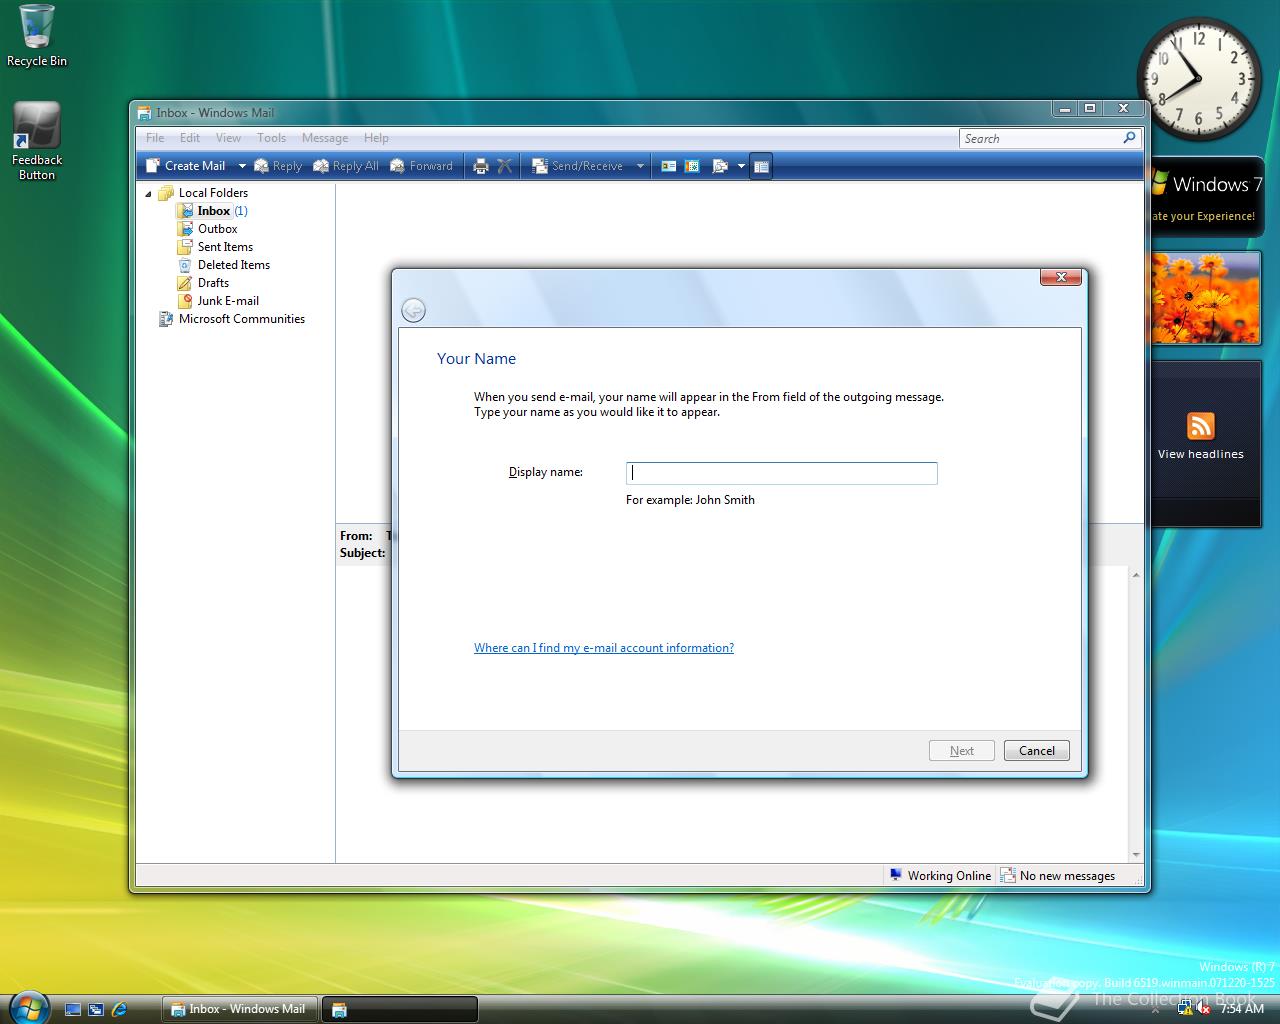Click the Print icon in toolbar
The width and height of the screenshot is (1280, 1024).
pos(481,166)
